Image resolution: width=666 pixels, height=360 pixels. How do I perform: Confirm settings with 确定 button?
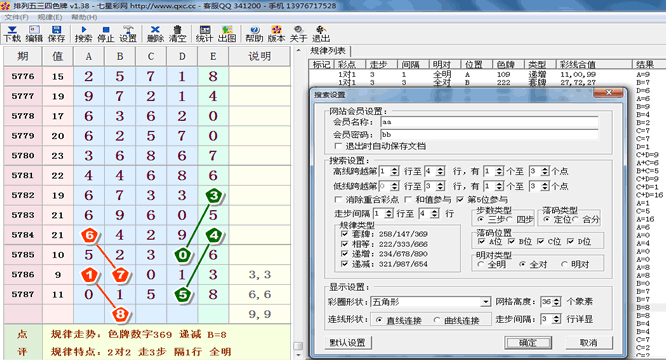click(x=528, y=343)
